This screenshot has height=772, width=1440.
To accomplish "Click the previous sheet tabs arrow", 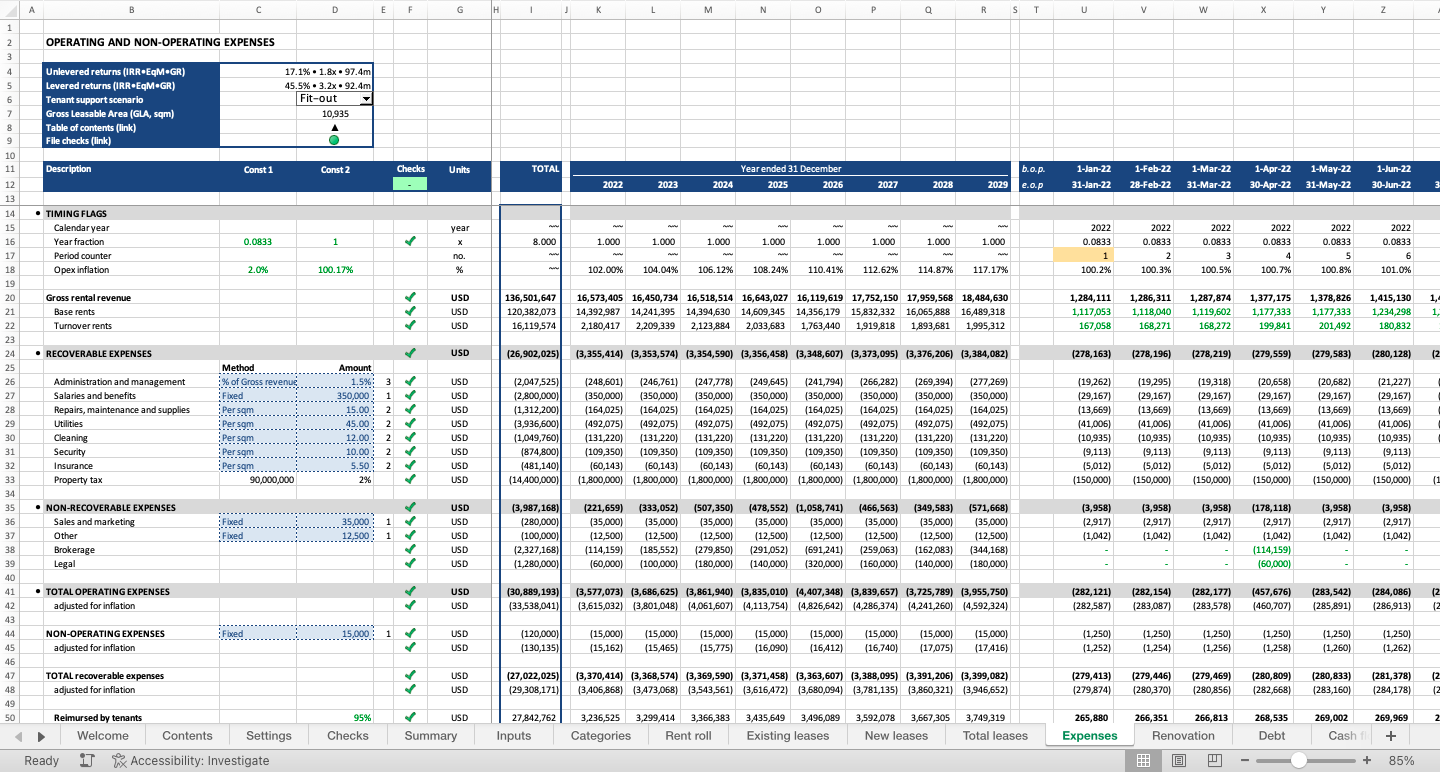I will pyautogui.click(x=18, y=736).
